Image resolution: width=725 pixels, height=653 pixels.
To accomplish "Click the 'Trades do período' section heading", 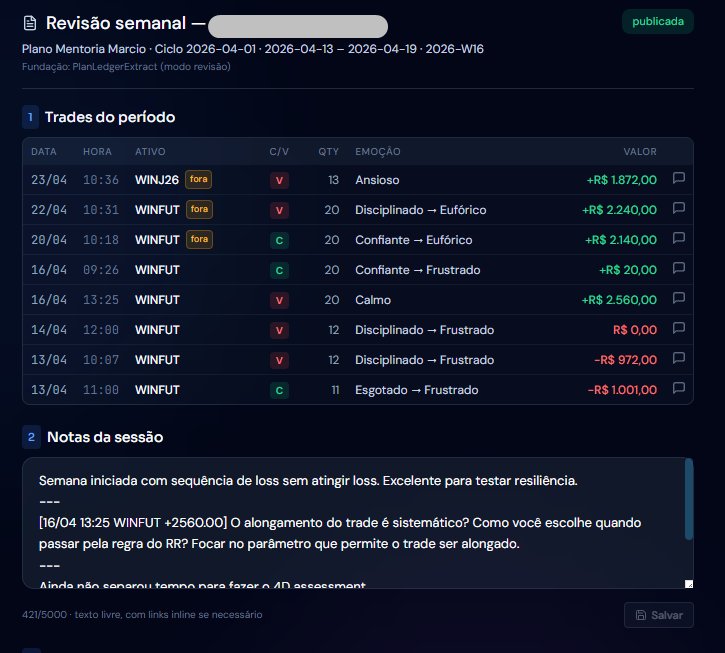I will point(110,117).
